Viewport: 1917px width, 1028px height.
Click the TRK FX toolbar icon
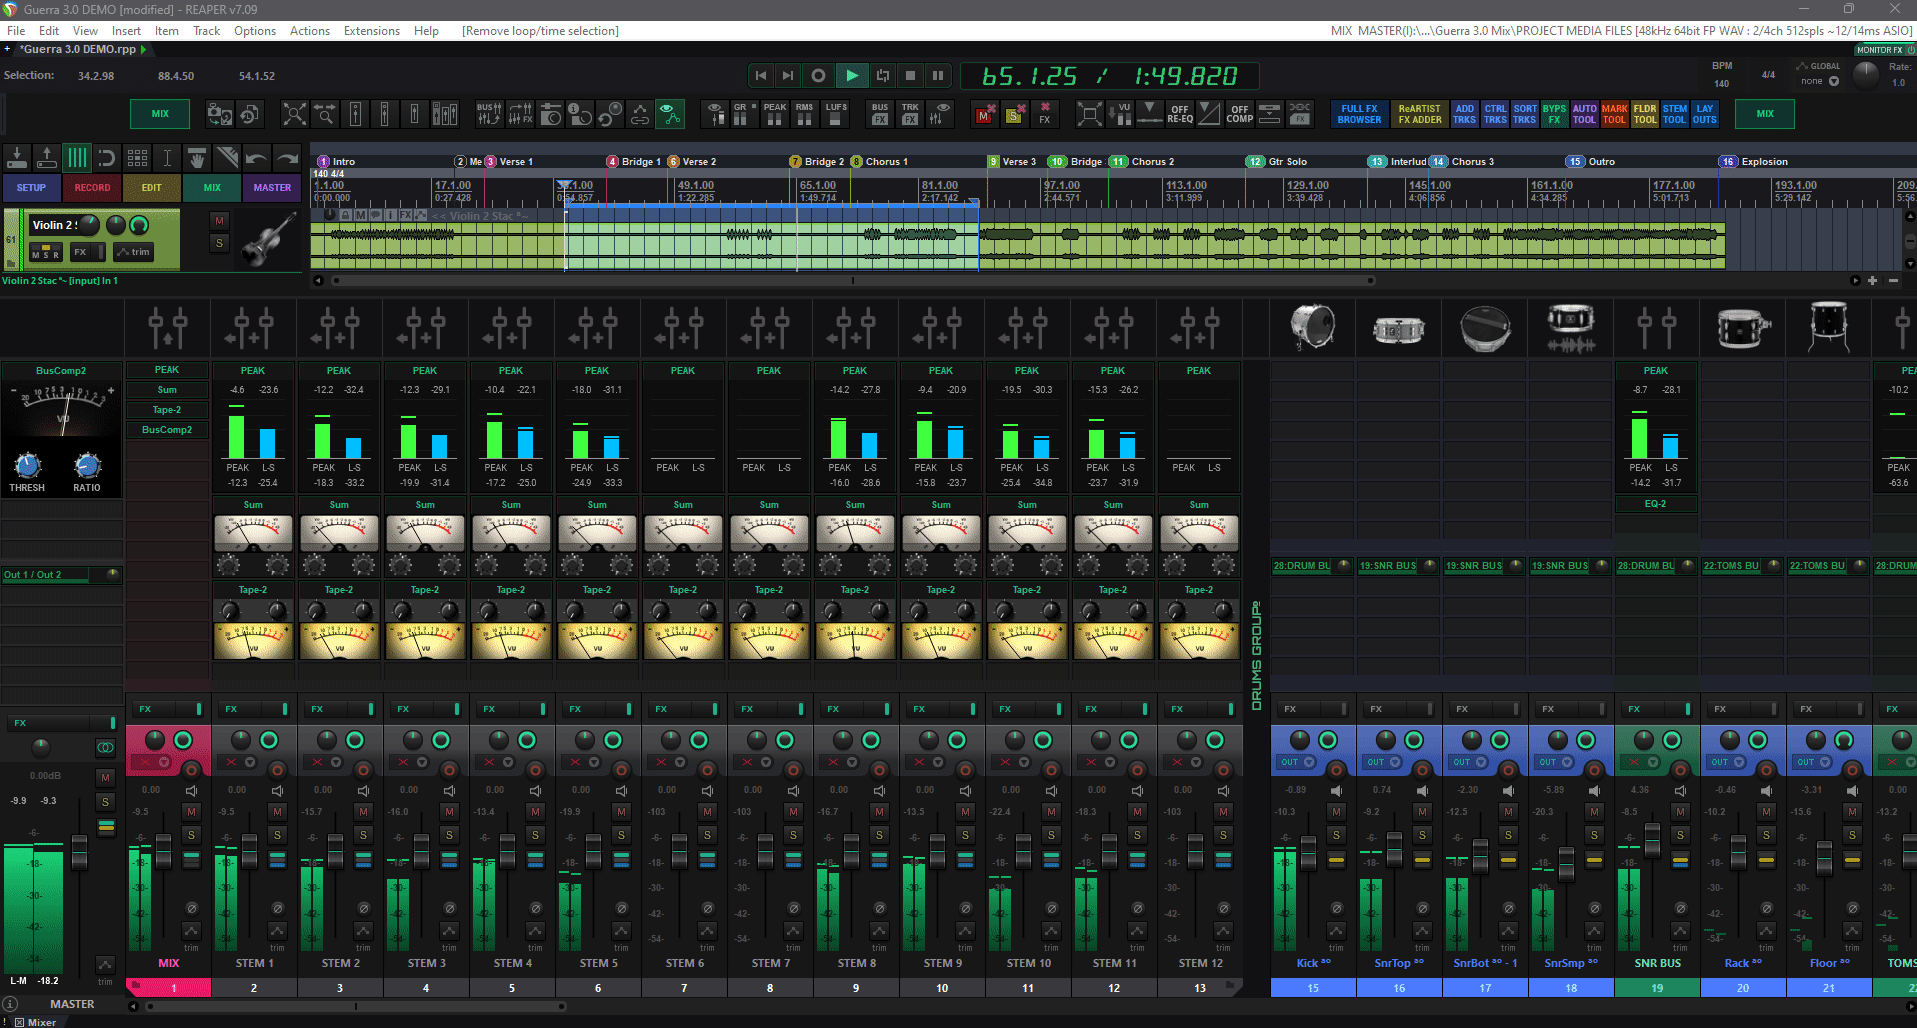tap(910, 114)
